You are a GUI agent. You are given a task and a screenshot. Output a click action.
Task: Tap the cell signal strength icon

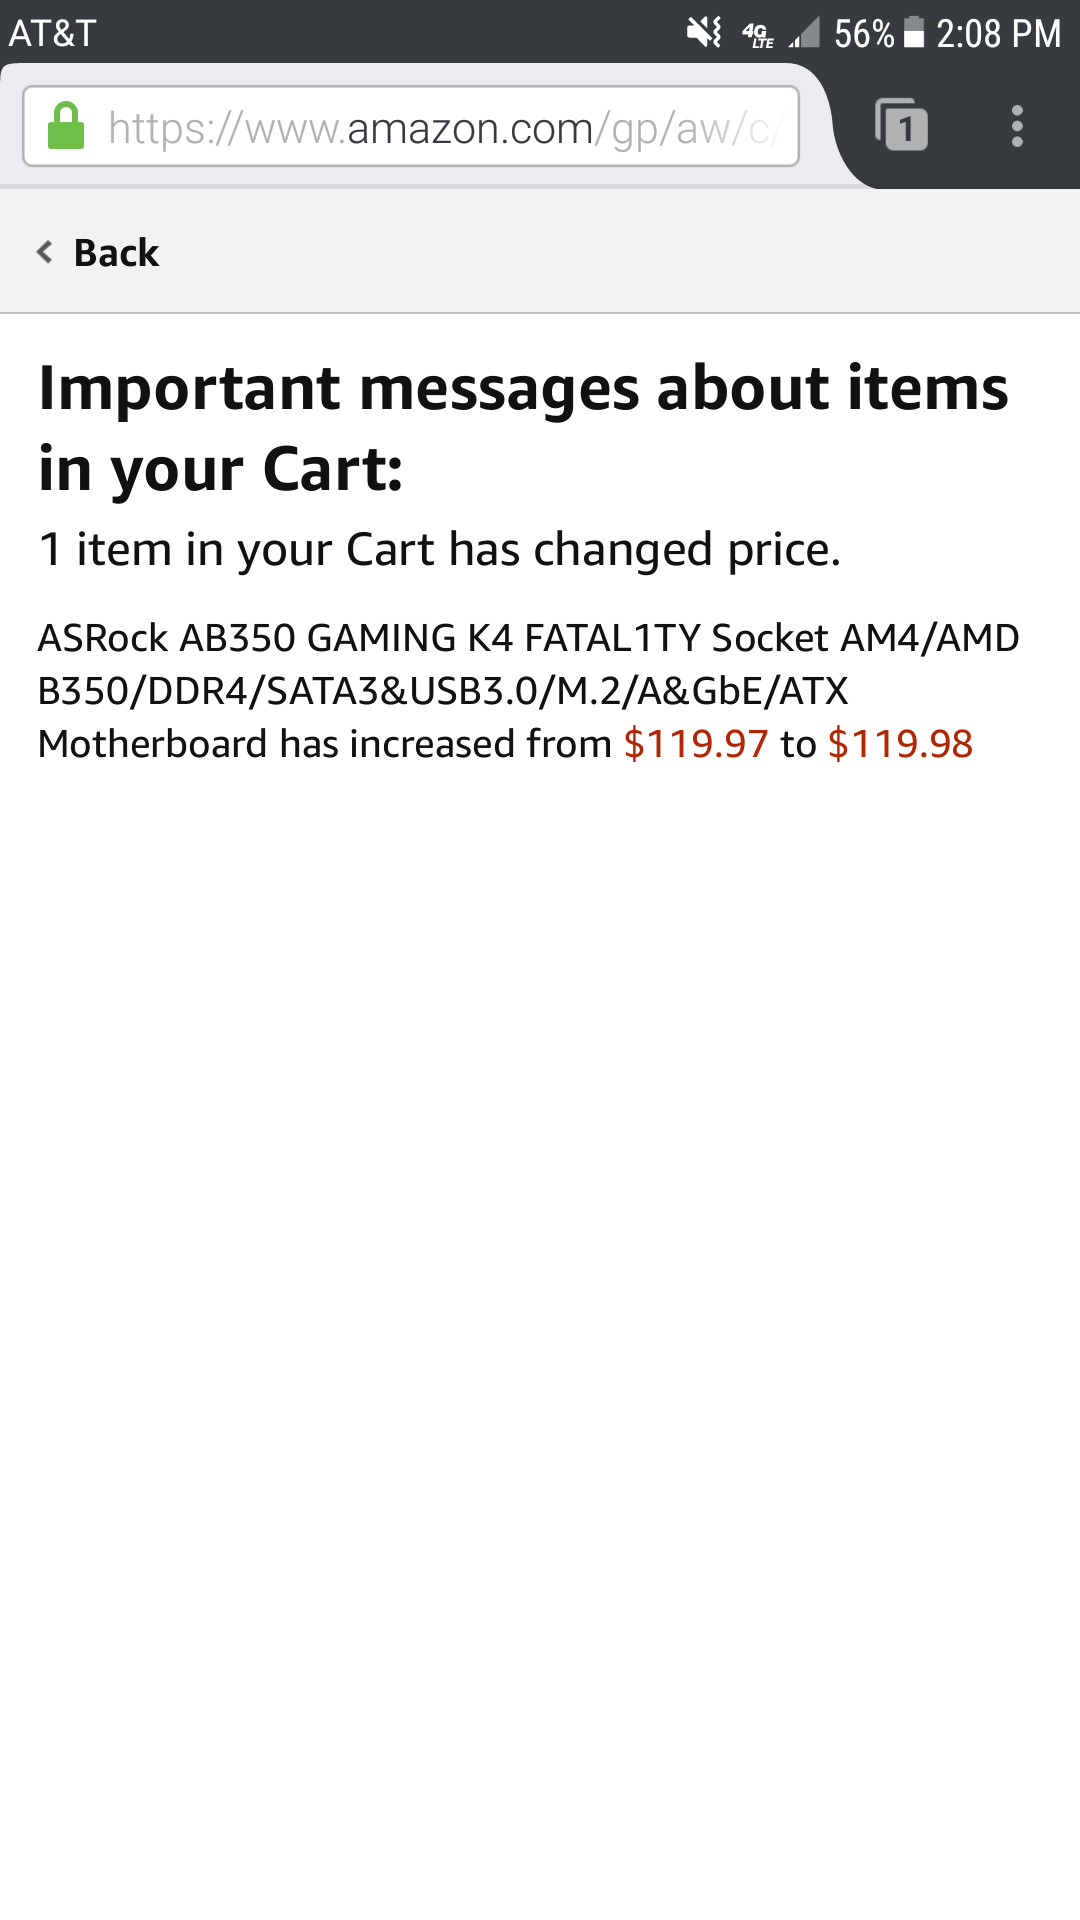pyautogui.click(x=804, y=33)
